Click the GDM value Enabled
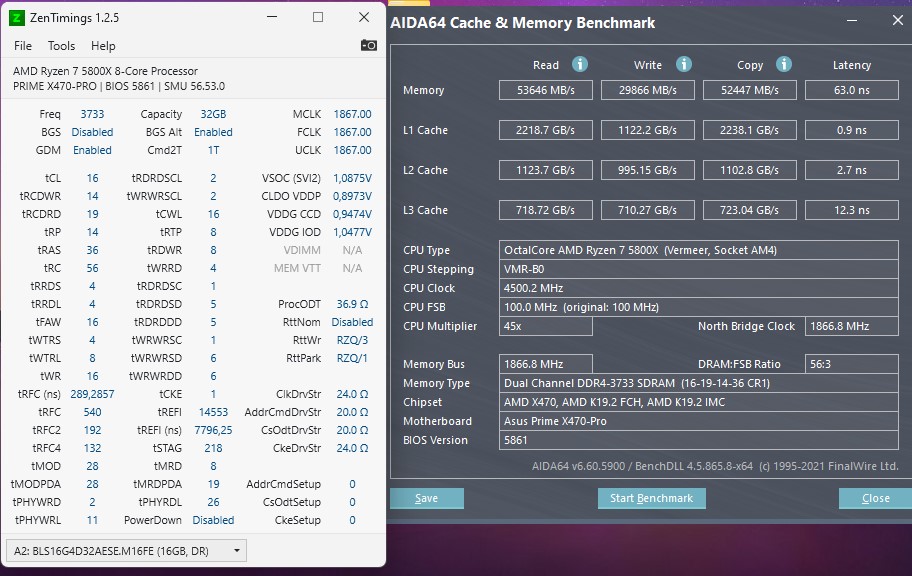The image size is (912, 576). 92,150
